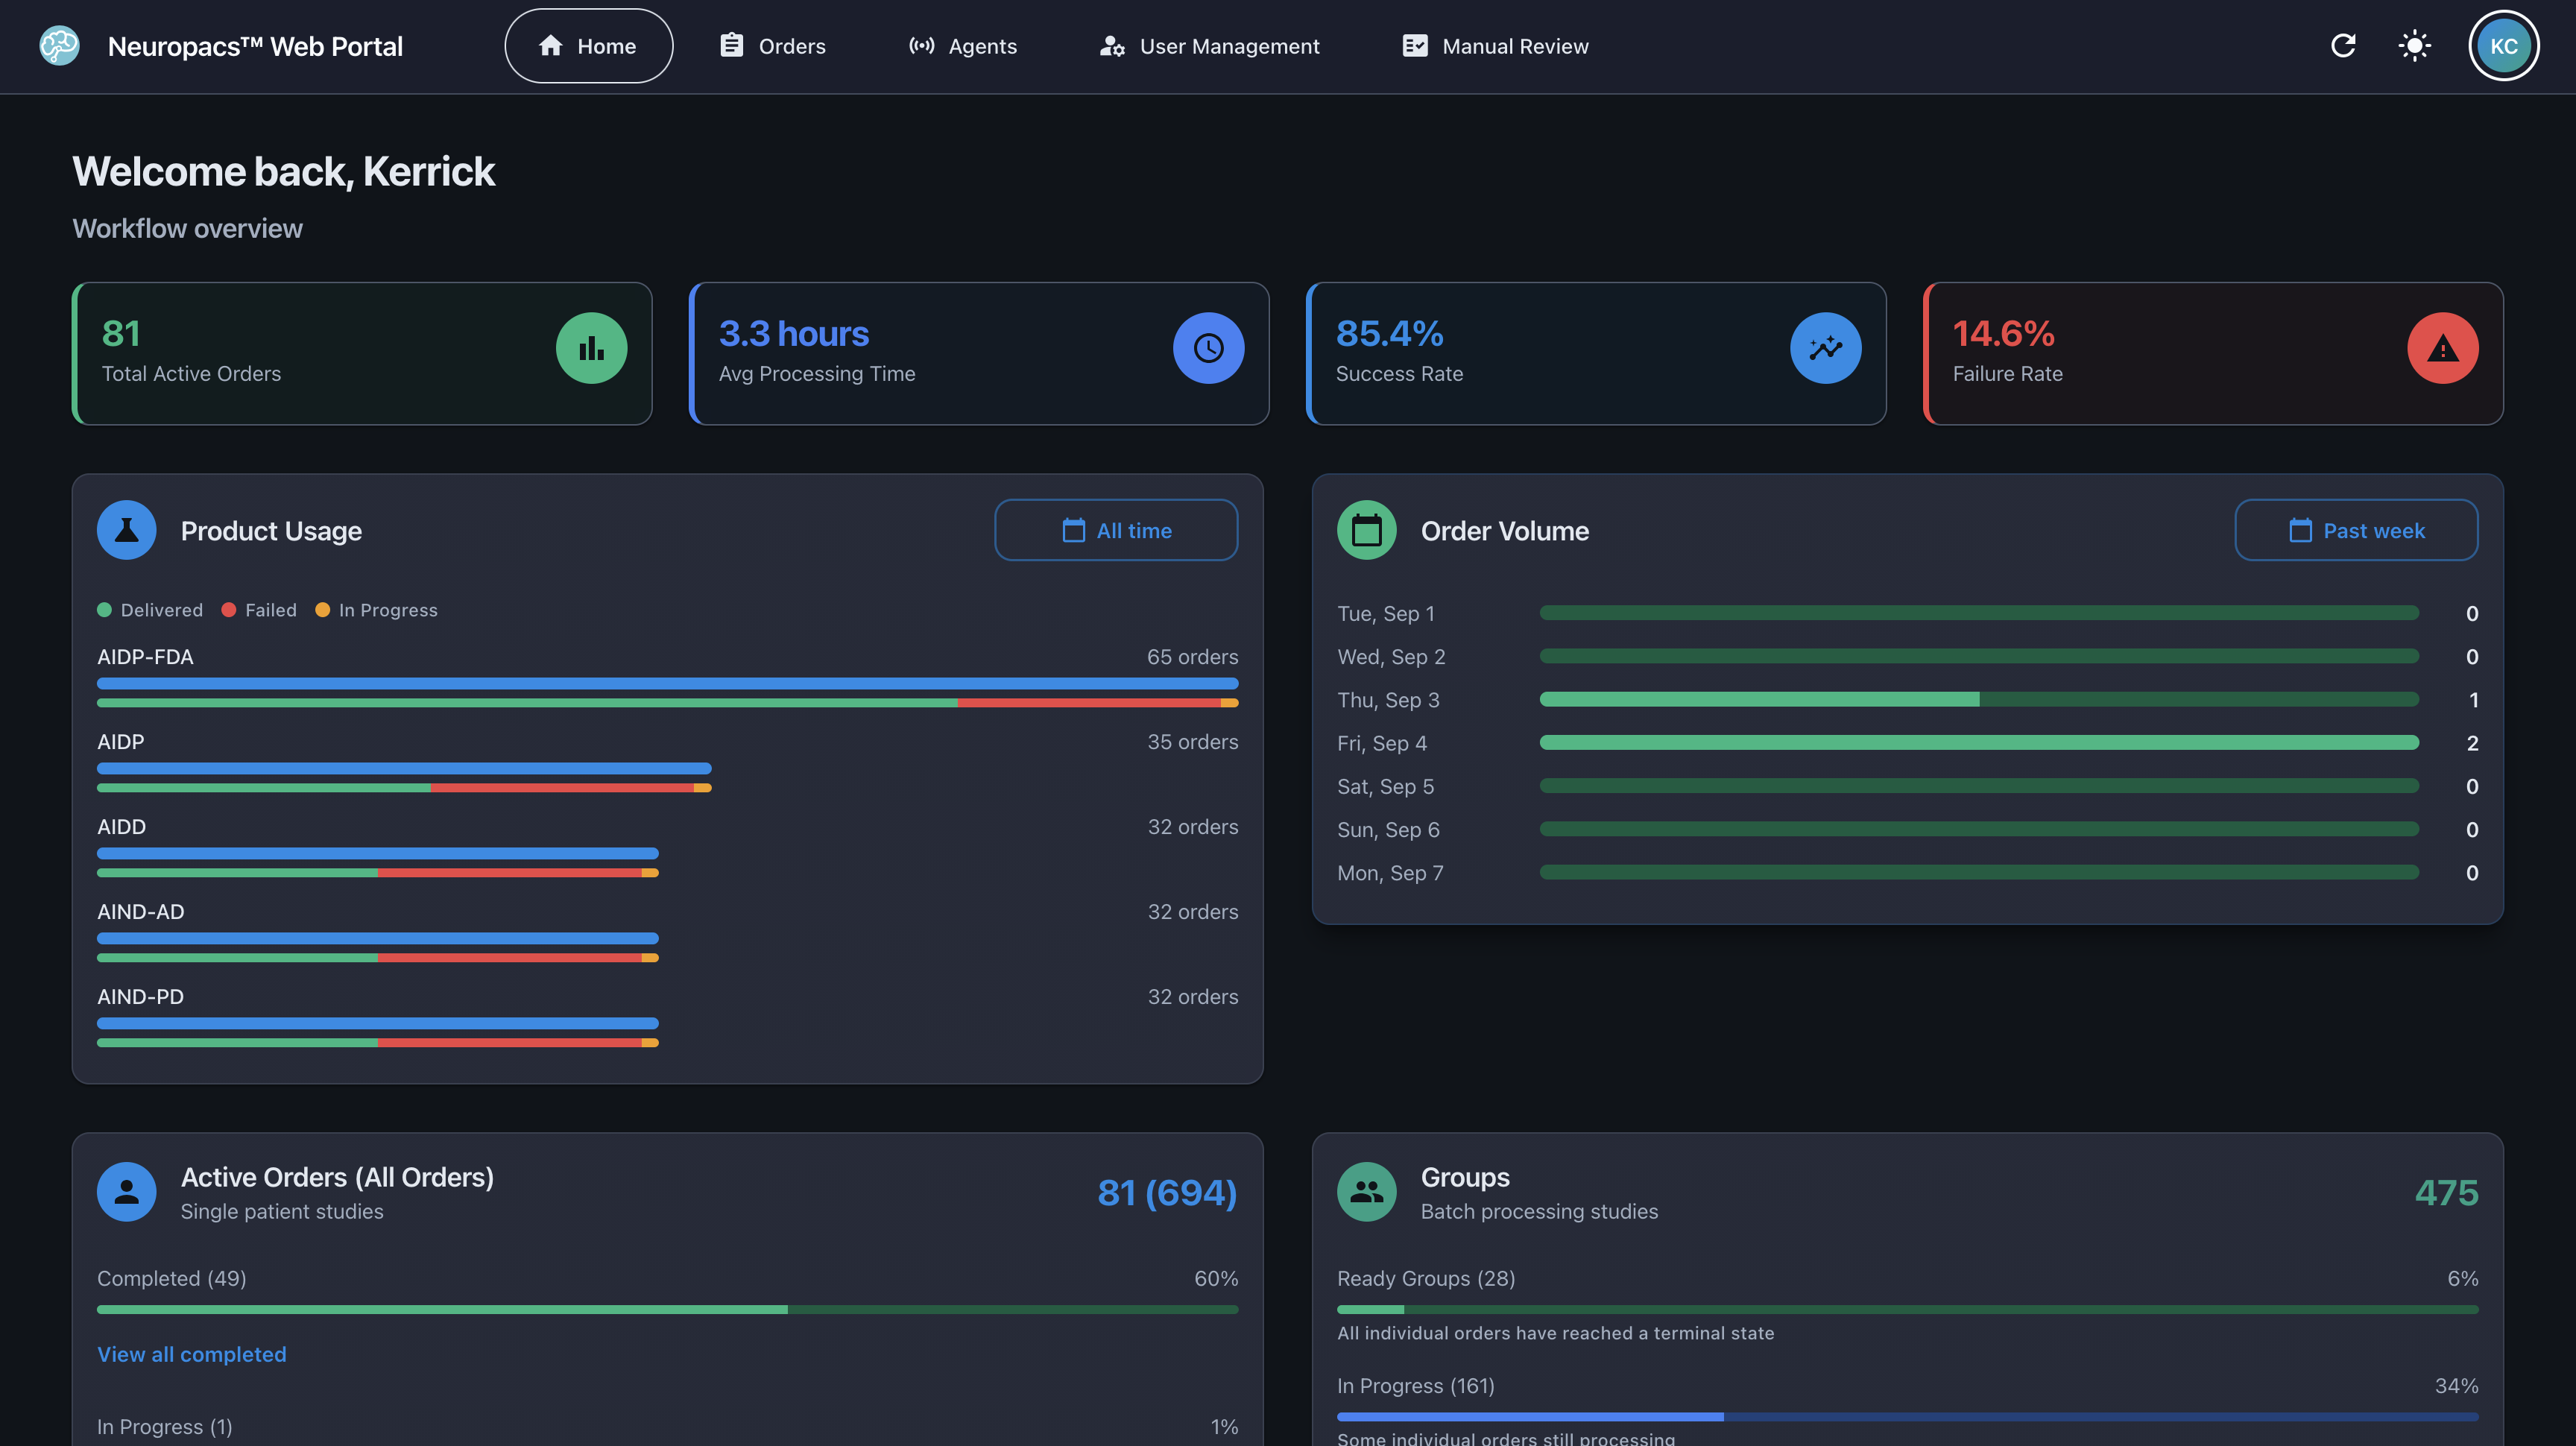Click the flask icon beside Product Usage

coord(127,530)
